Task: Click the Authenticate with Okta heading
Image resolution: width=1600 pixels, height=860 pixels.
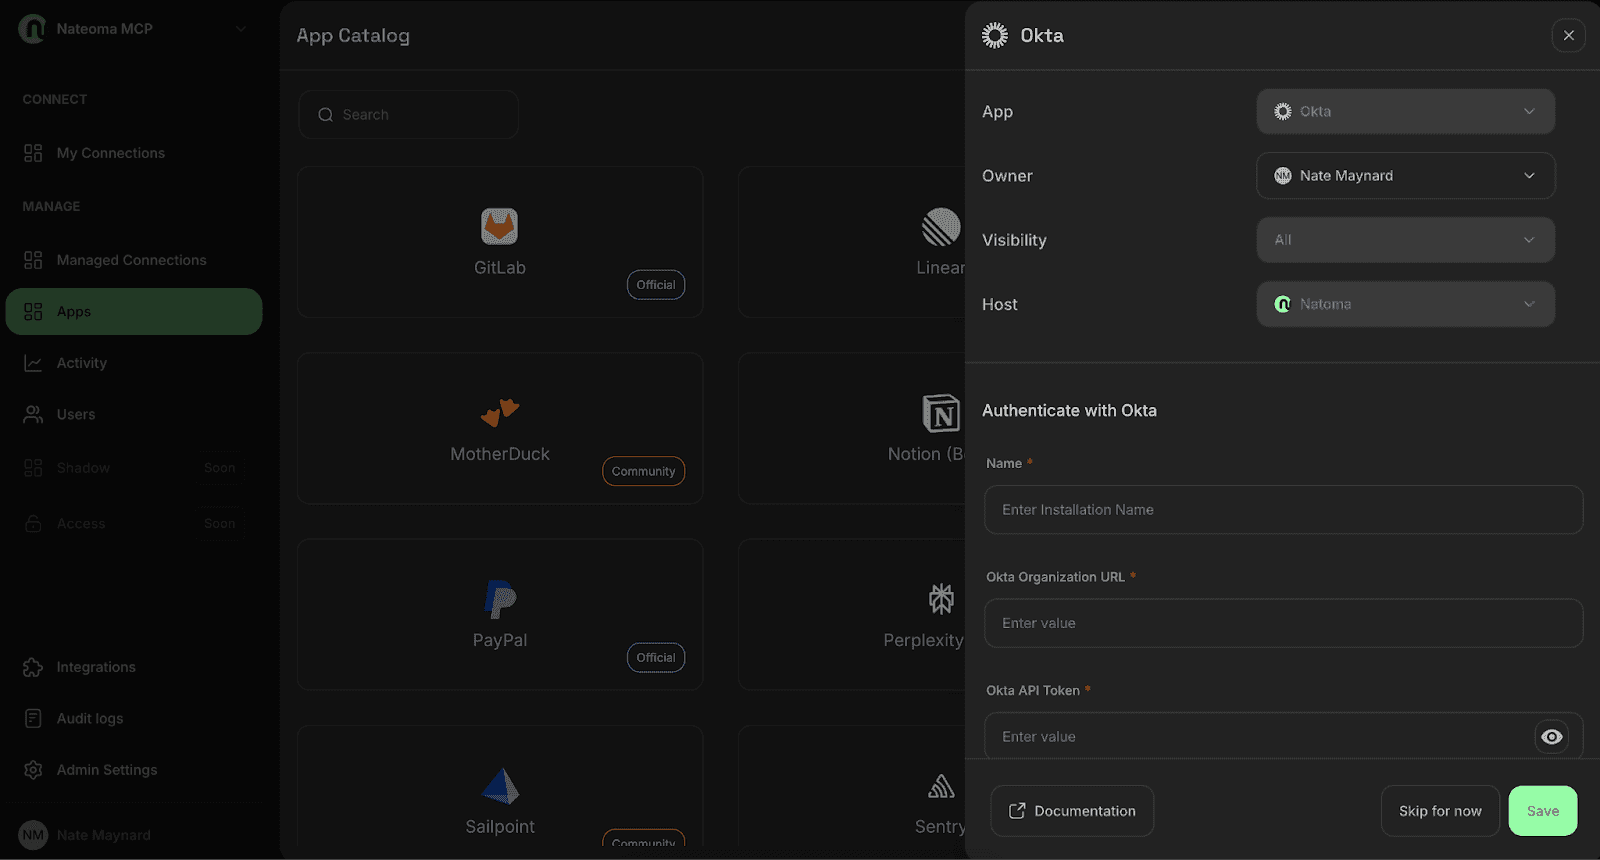Action: pyautogui.click(x=1069, y=411)
